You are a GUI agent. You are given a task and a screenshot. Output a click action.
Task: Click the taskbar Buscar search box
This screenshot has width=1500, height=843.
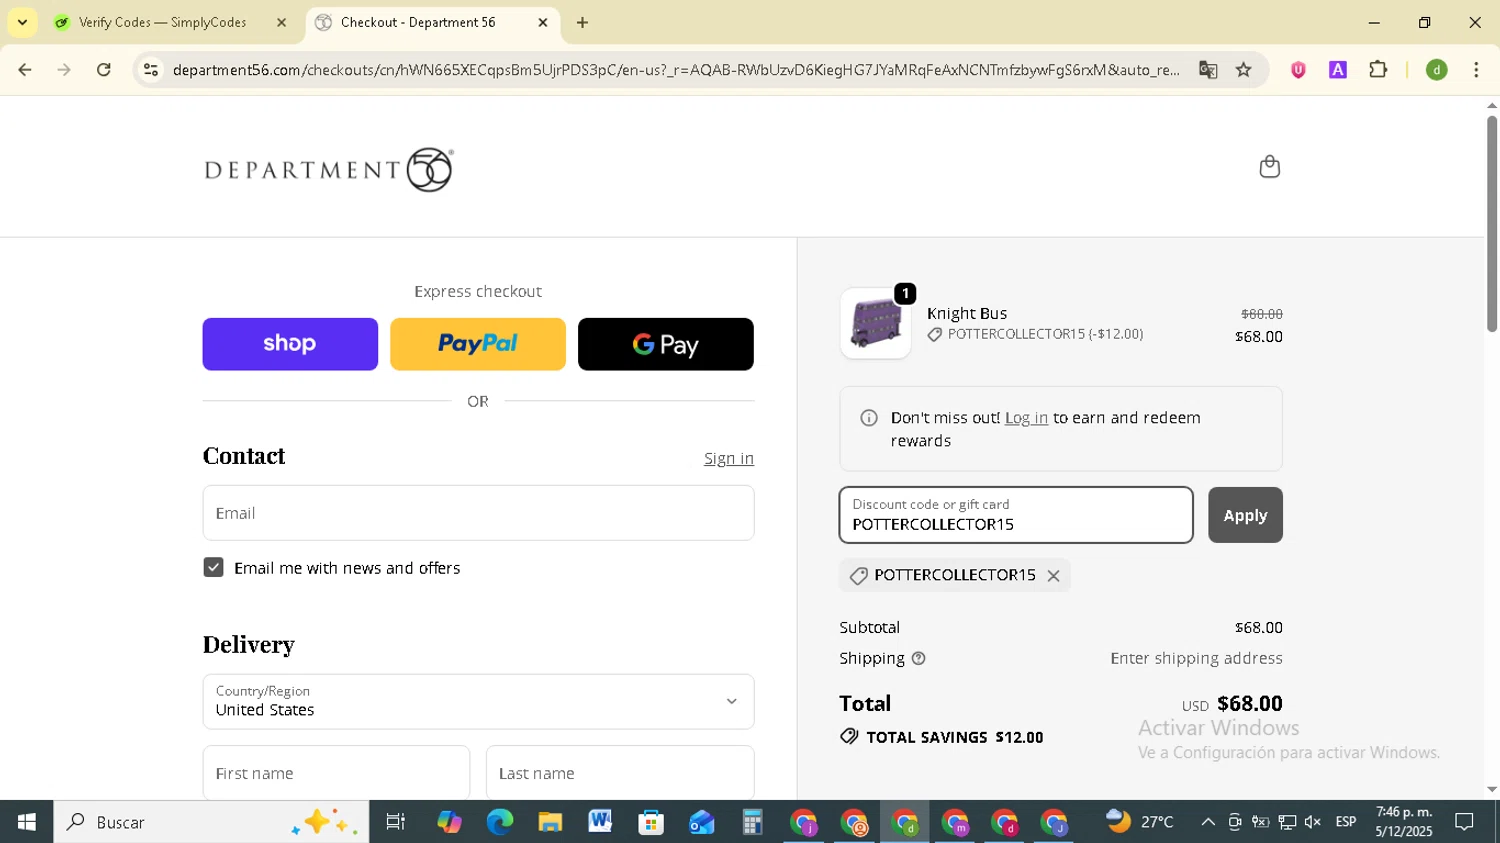tap(211, 822)
